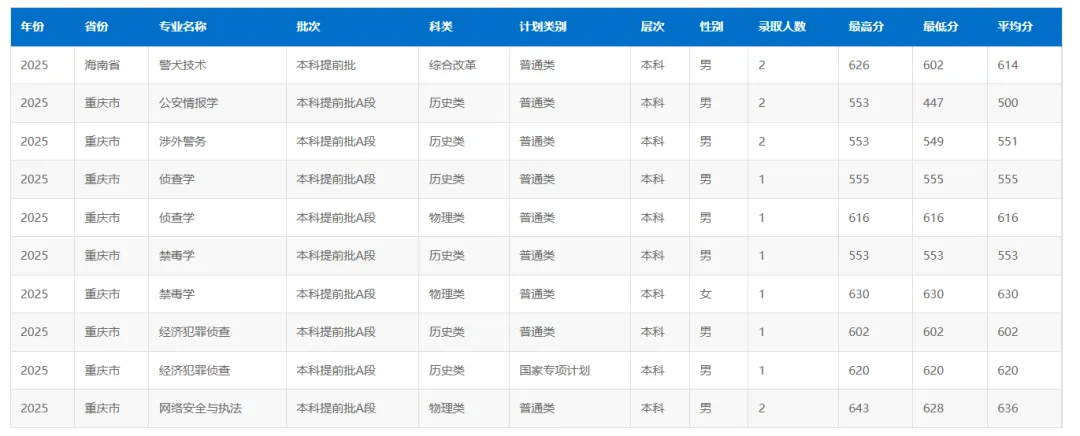This screenshot has width=1080, height=436.
Task: Select 最高分 555 in 侦查学 row
Action: pos(859,179)
